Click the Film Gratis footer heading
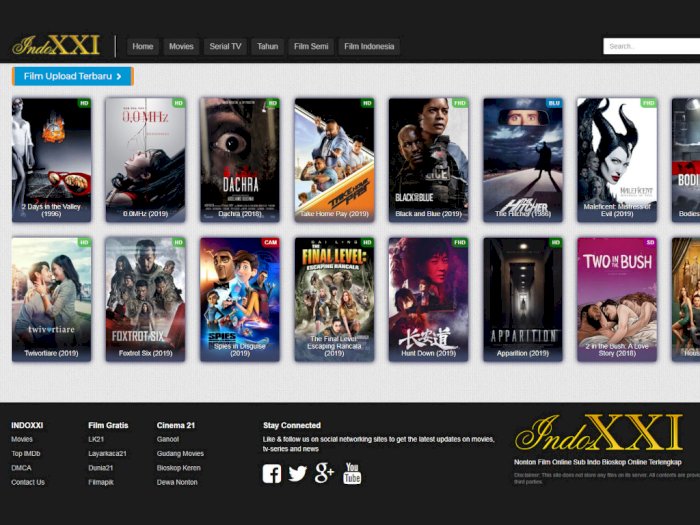700x525 pixels. click(x=108, y=425)
